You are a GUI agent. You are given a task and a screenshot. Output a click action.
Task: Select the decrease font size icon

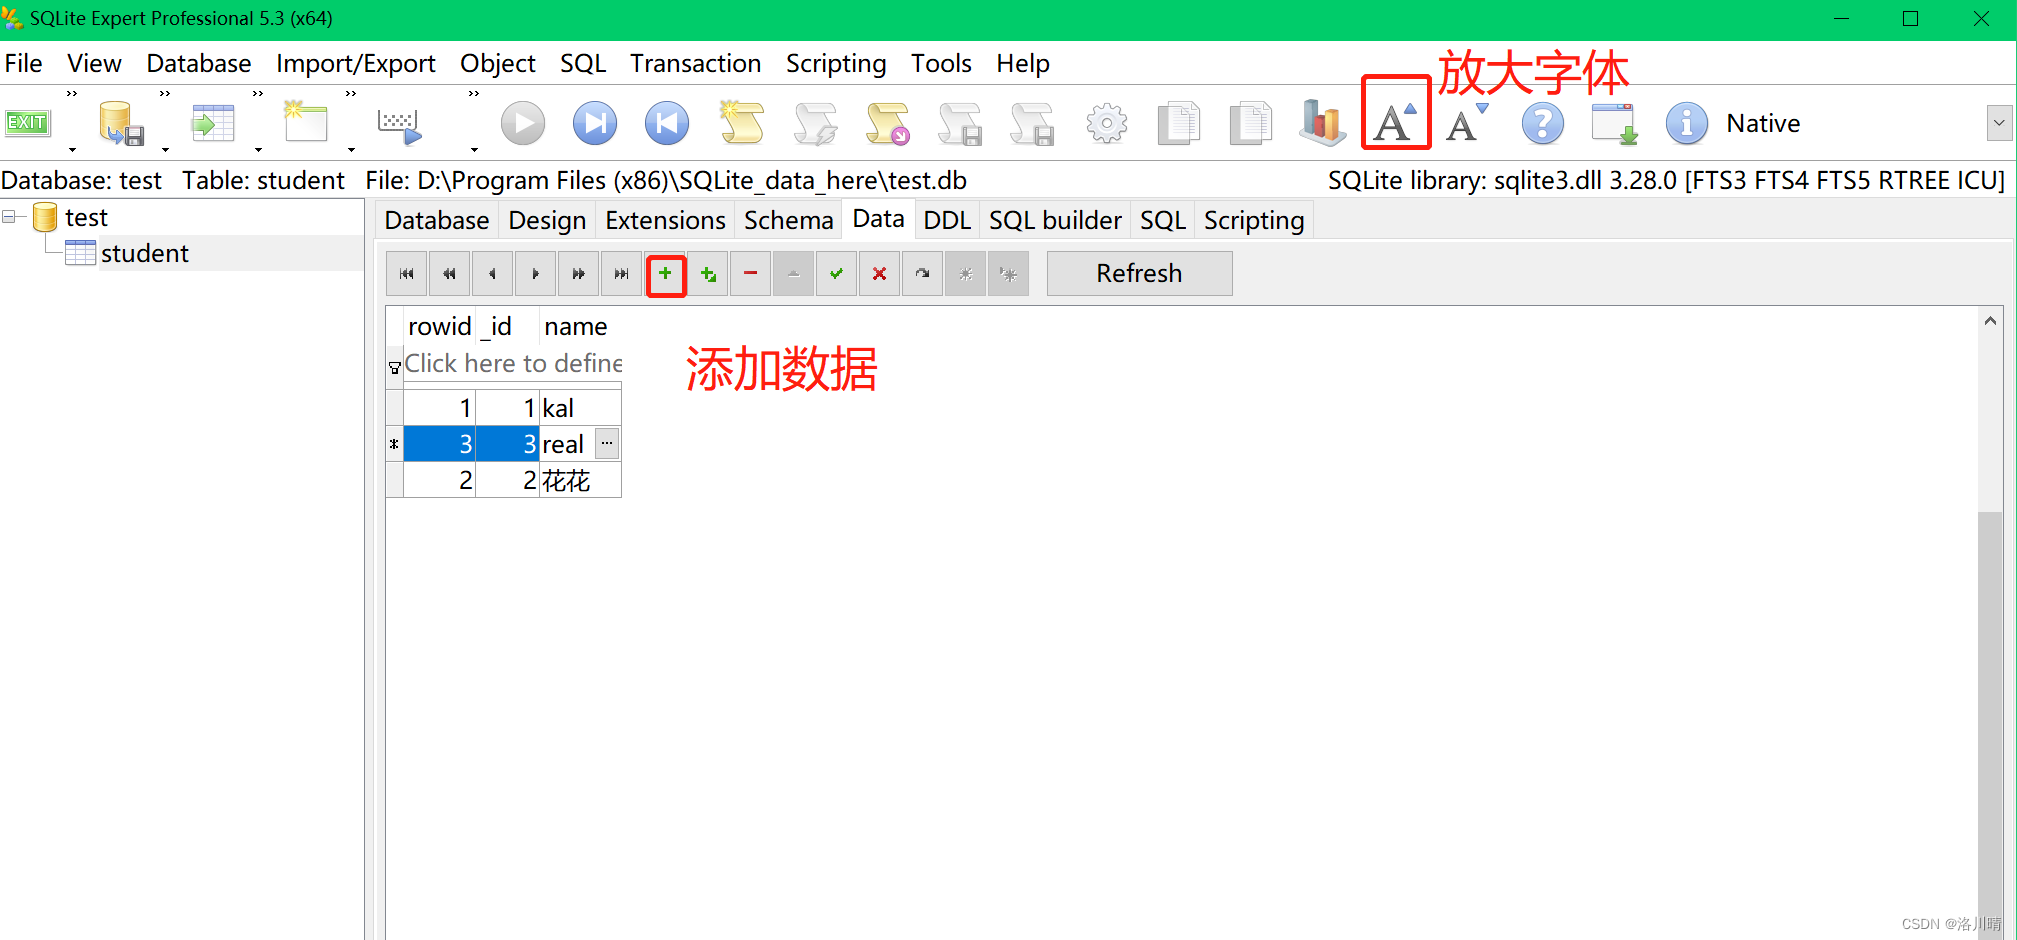tap(1462, 123)
